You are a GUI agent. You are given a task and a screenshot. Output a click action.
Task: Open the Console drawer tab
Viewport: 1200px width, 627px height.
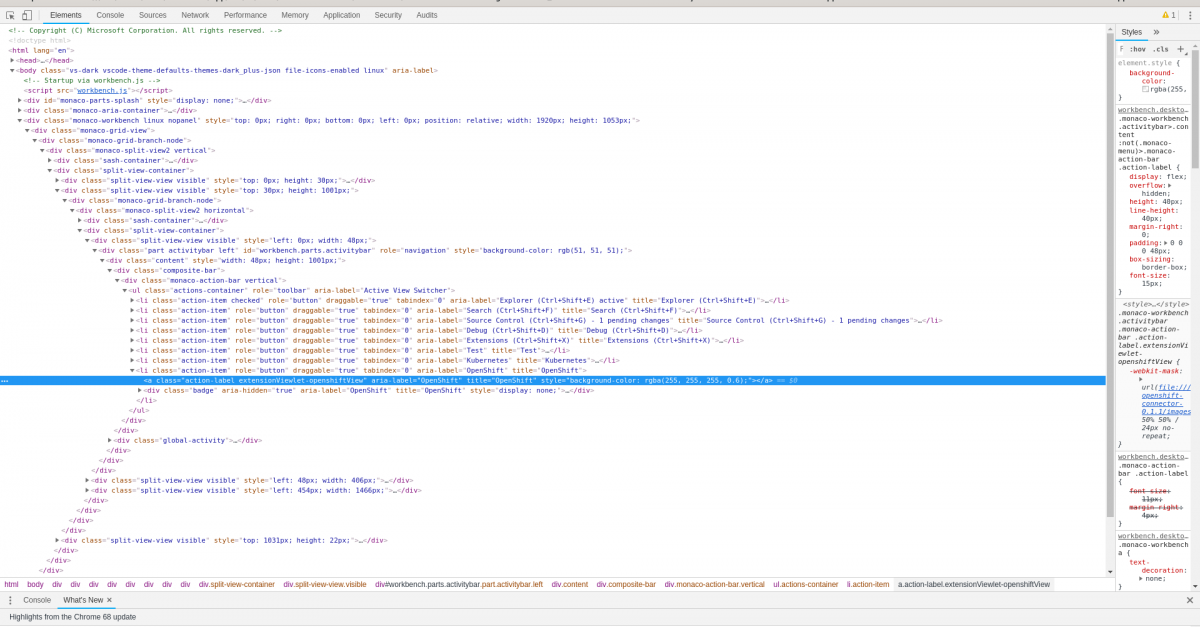coord(37,600)
